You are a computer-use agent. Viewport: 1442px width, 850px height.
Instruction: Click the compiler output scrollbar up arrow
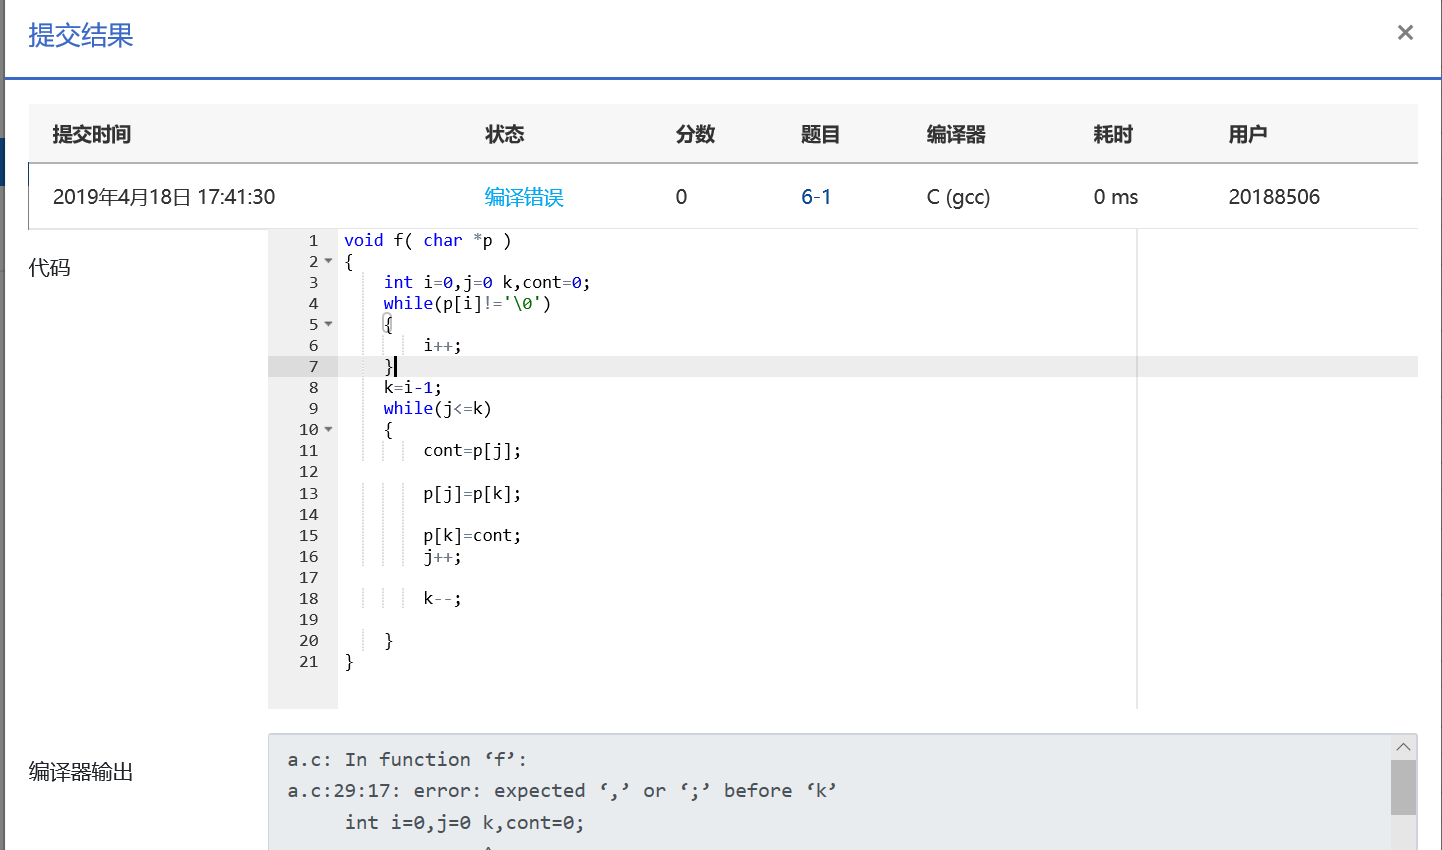1403,747
